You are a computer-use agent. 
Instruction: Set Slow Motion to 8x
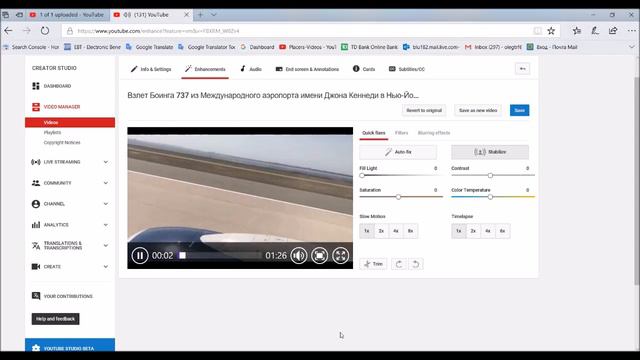click(x=411, y=231)
